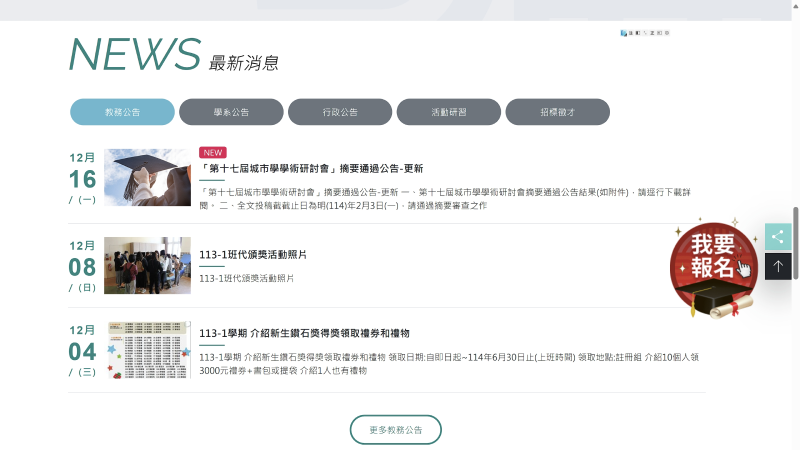
Task: Click the group photo thumbnail for Dec 08
Action: point(147,265)
